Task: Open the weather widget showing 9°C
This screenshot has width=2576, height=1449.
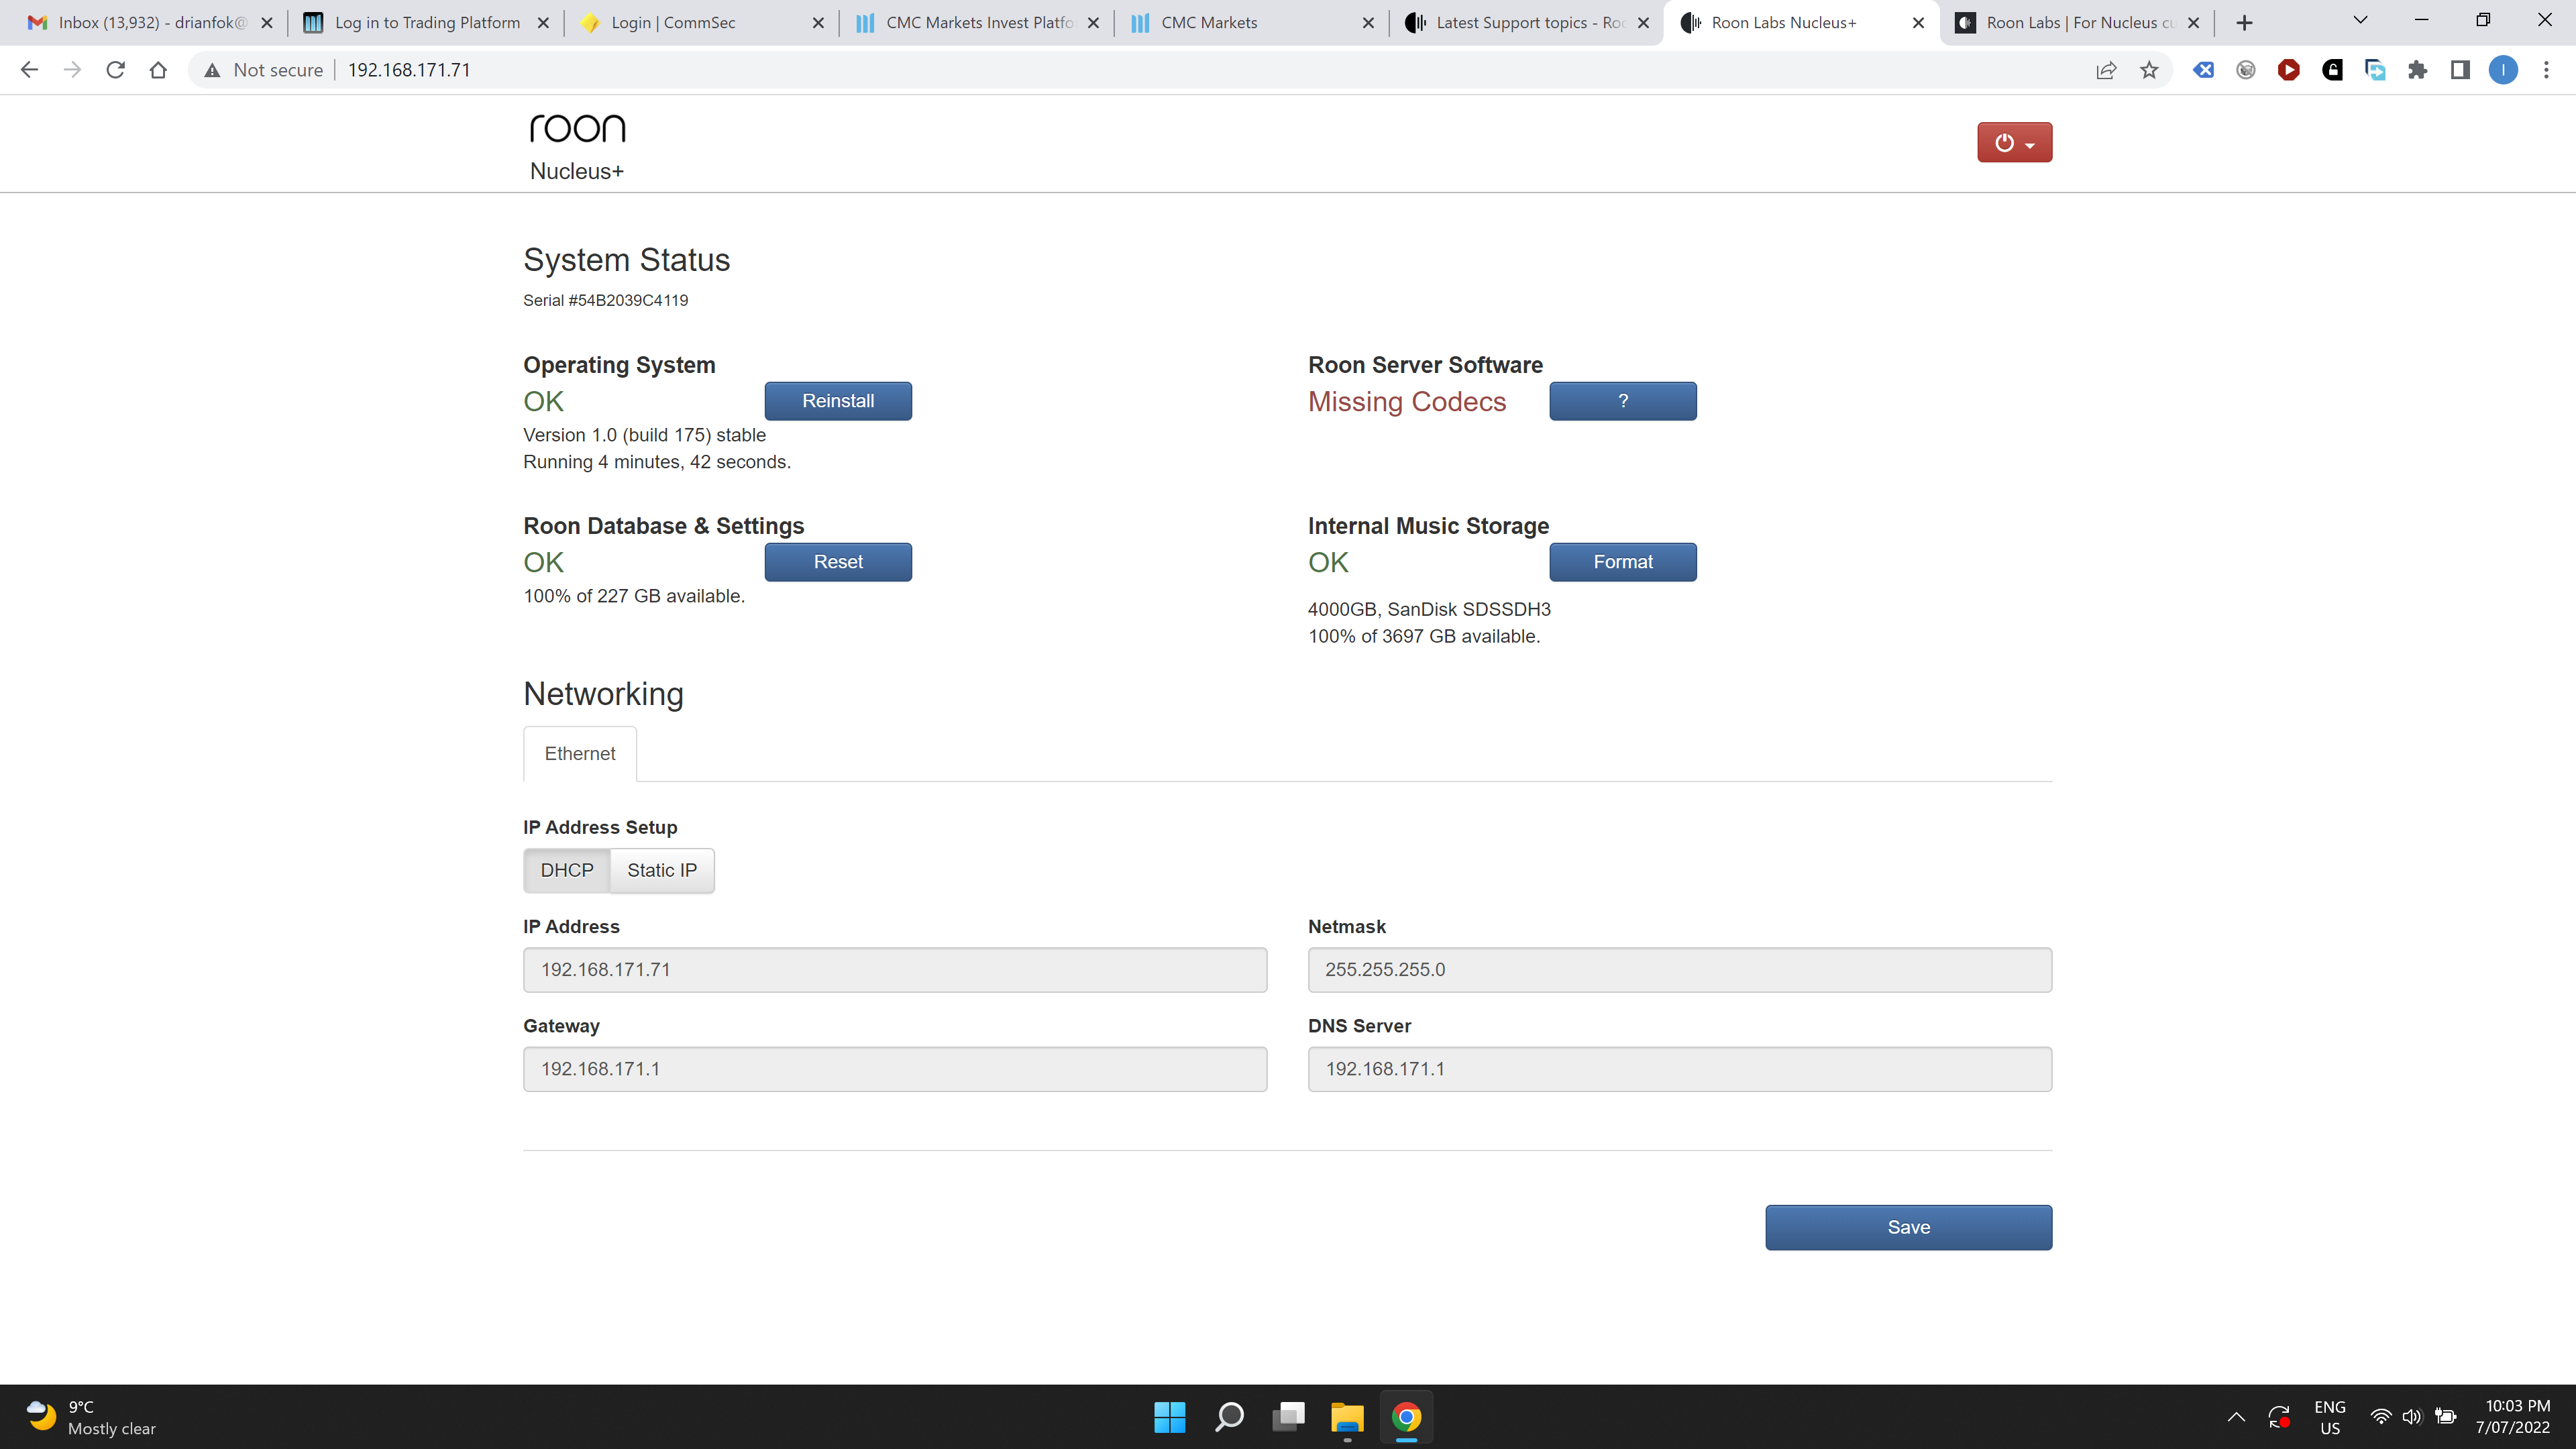Action: click(90, 1417)
